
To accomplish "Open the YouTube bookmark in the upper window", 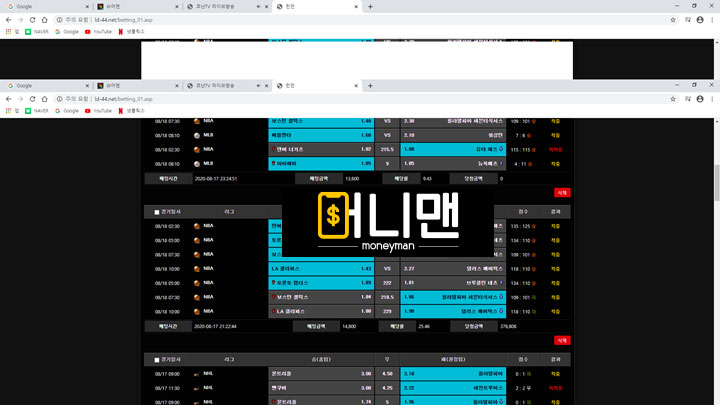I will click(x=98, y=31).
